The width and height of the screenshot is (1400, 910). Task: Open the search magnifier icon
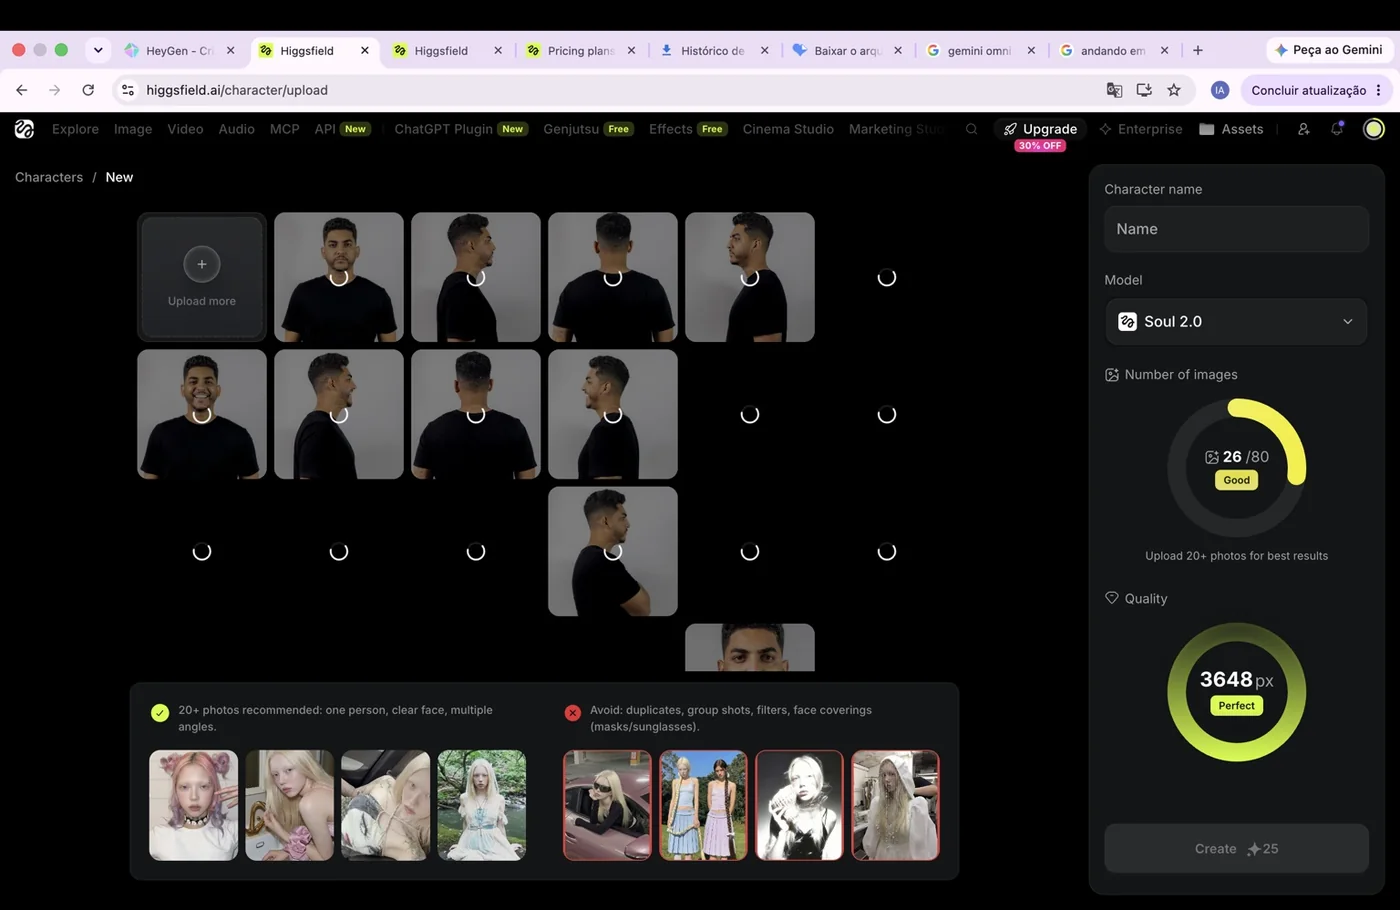click(x=971, y=129)
